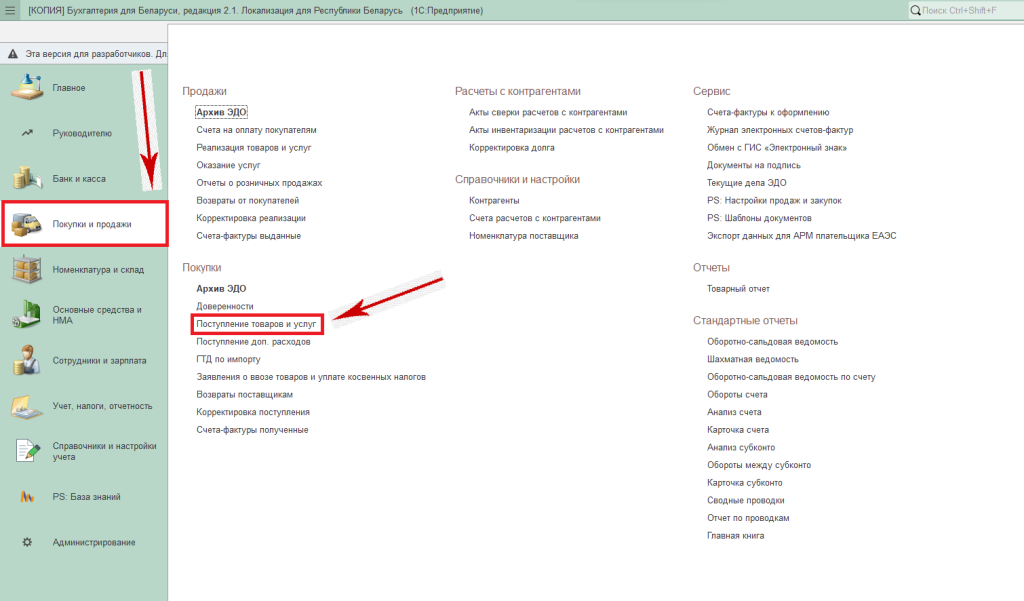This screenshot has width=1024, height=601.
Task: Open Учет, налоги, отчетность section
Action: [102, 406]
